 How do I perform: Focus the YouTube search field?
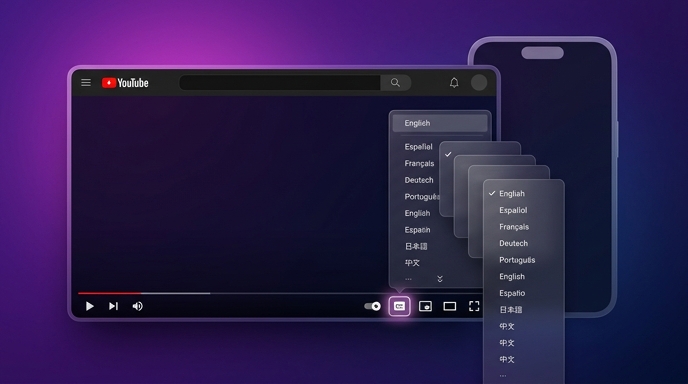[x=280, y=83]
